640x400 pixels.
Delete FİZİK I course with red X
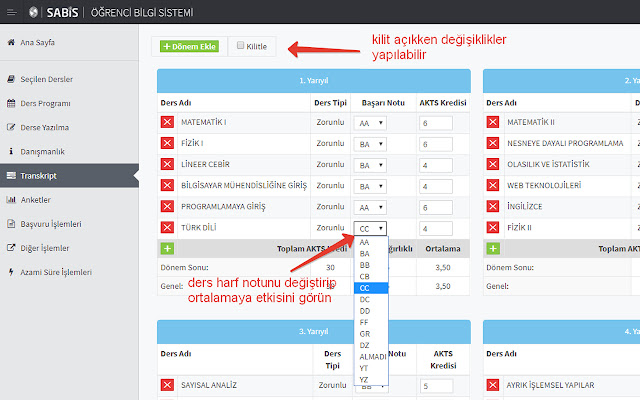[x=167, y=143]
